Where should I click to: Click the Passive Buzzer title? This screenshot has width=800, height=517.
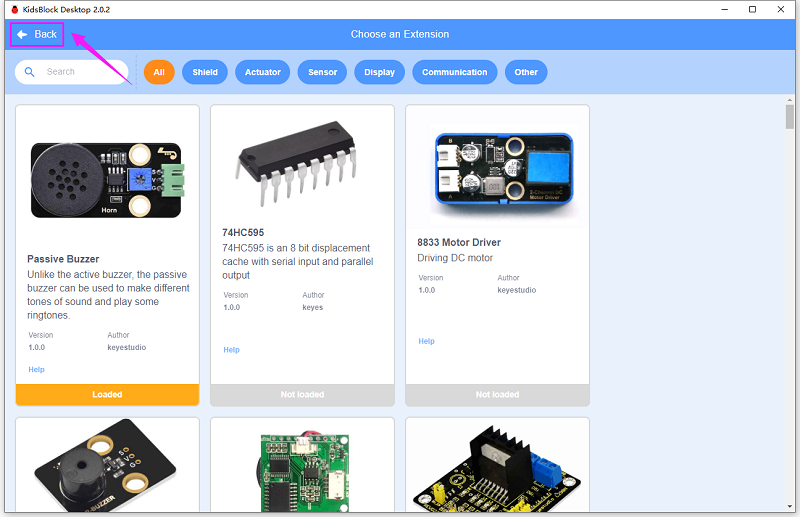pos(63,259)
